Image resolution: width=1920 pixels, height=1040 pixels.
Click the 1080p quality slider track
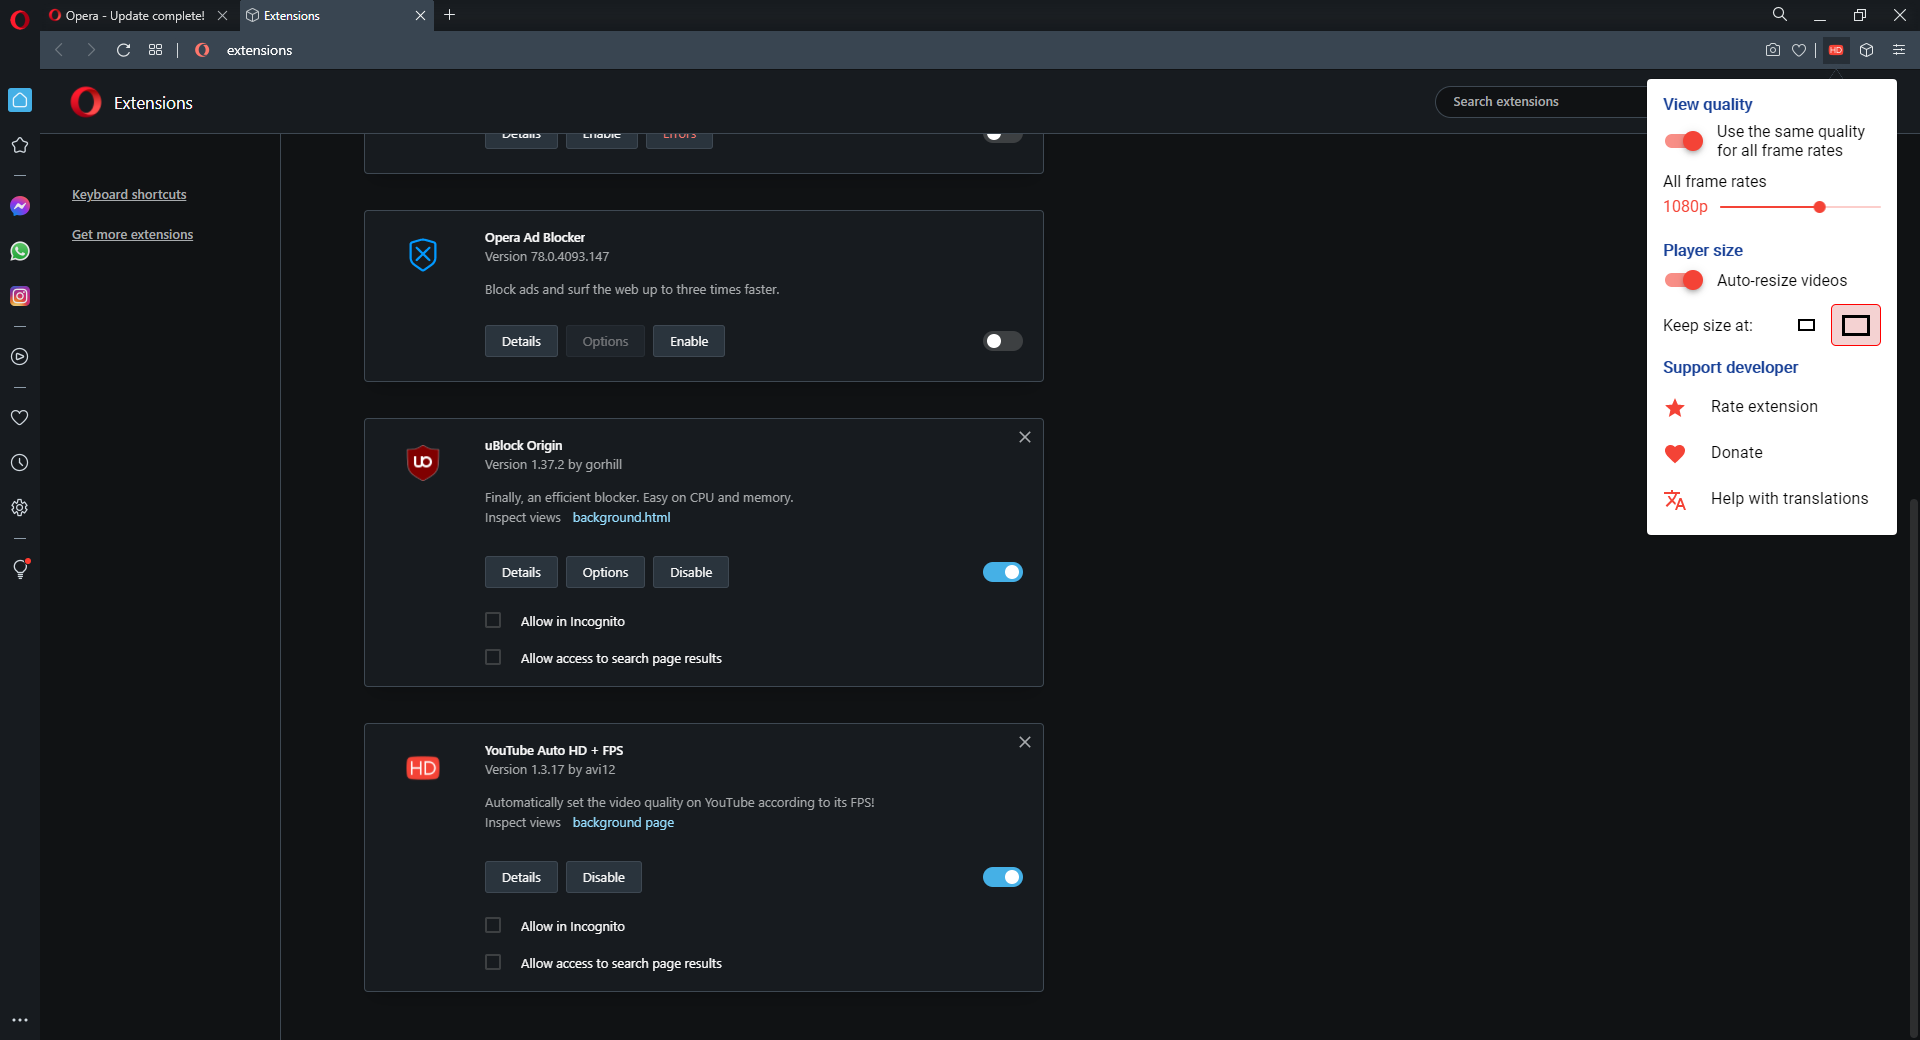click(x=1800, y=207)
